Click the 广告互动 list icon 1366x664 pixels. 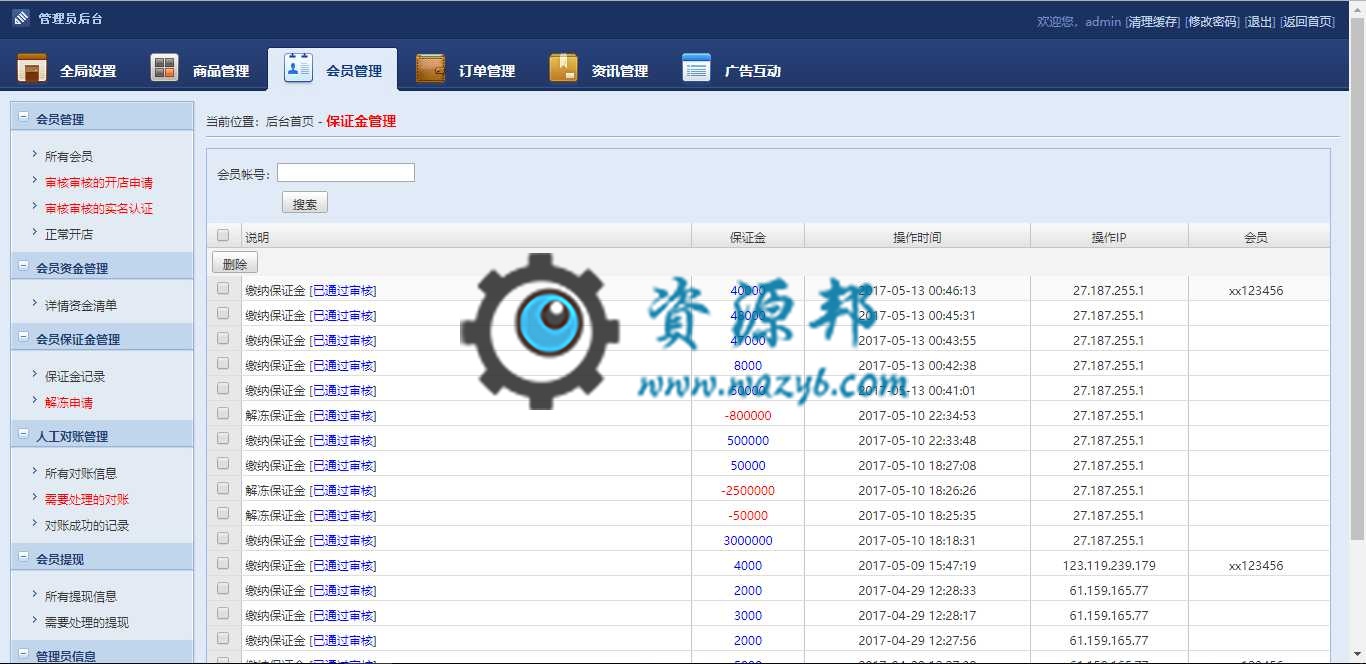[x=696, y=68]
